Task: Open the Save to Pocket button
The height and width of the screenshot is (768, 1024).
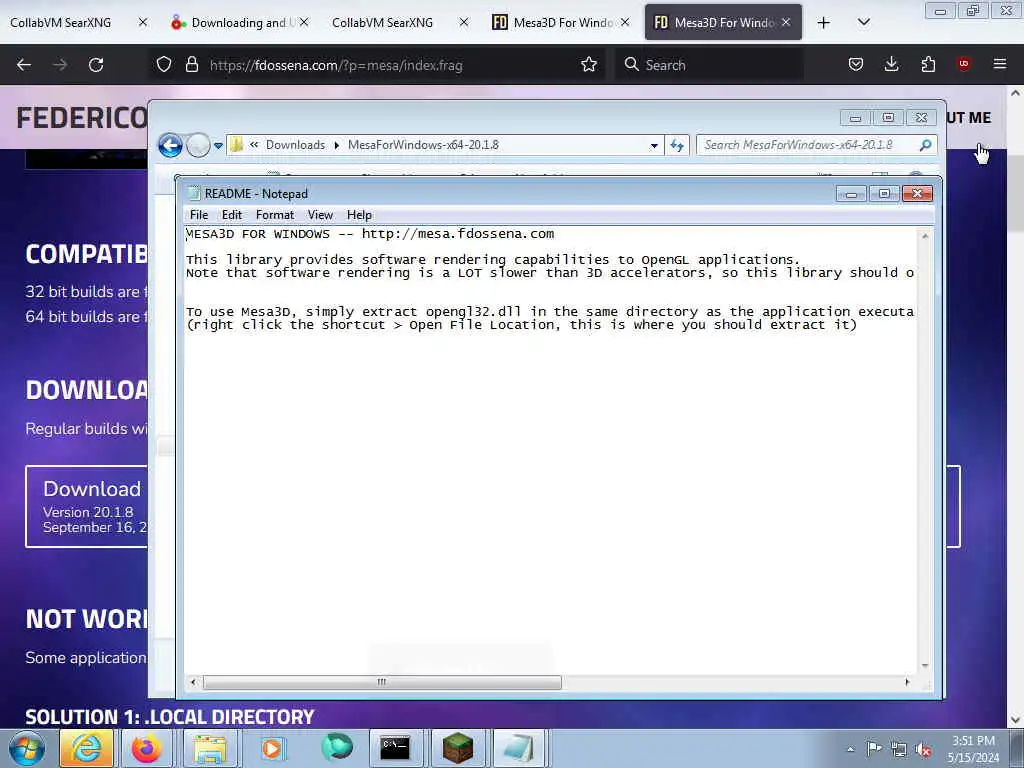Action: click(x=856, y=64)
